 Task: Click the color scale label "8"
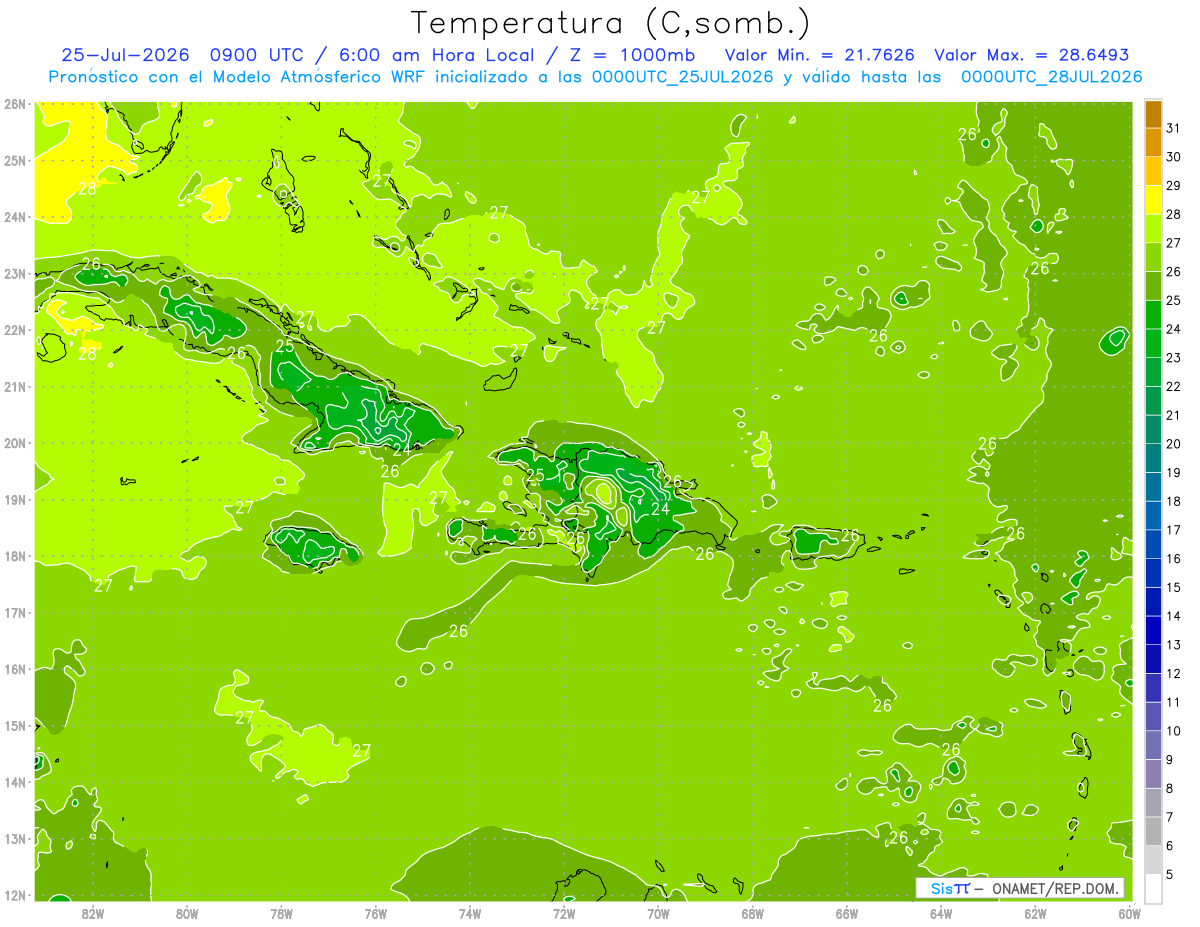coord(1169,789)
